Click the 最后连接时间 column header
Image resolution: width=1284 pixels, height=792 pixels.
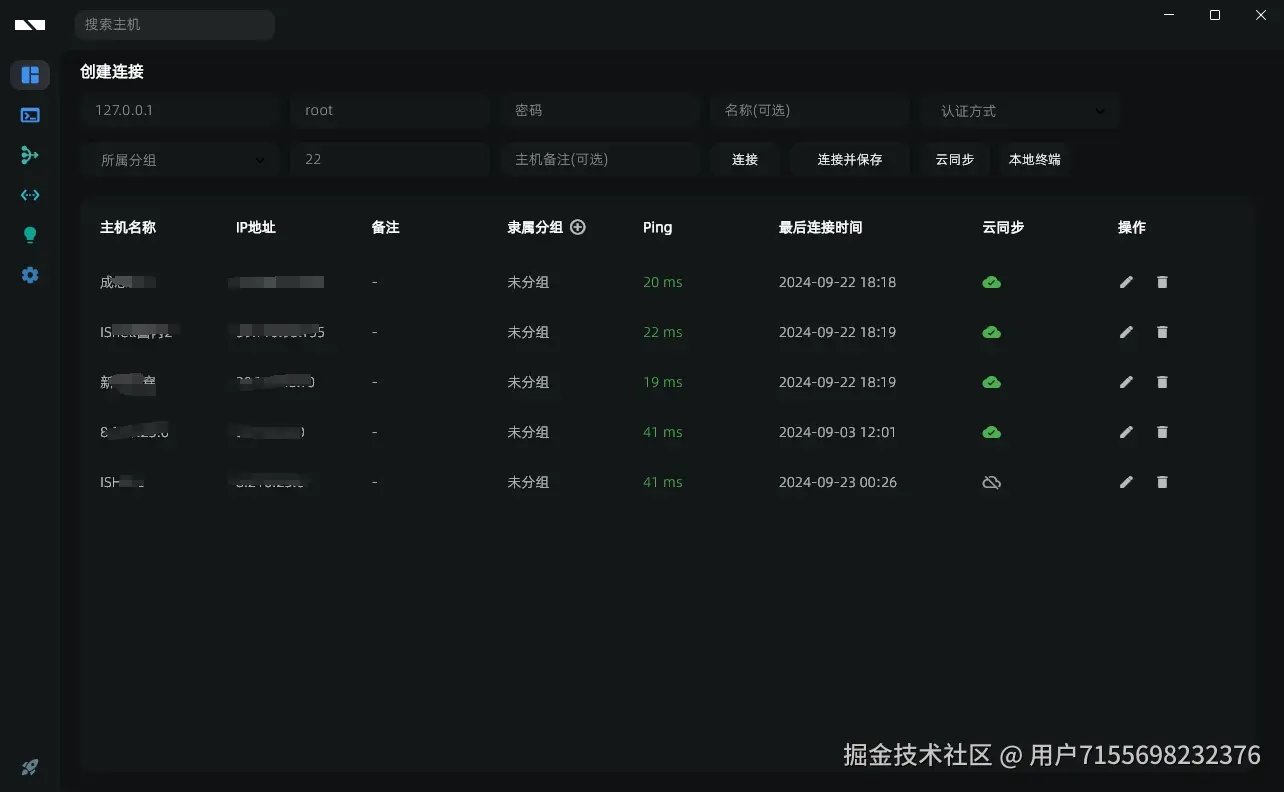pos(820,227)
